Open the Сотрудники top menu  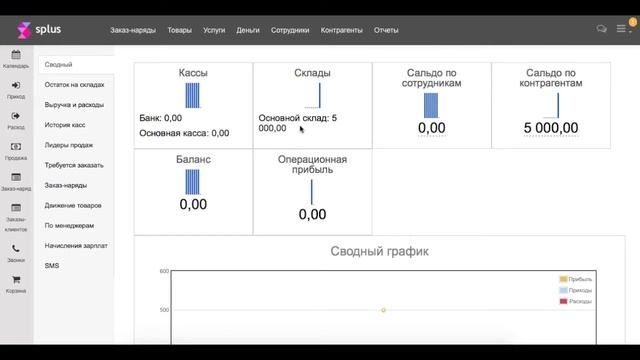[x=290, y=30]
